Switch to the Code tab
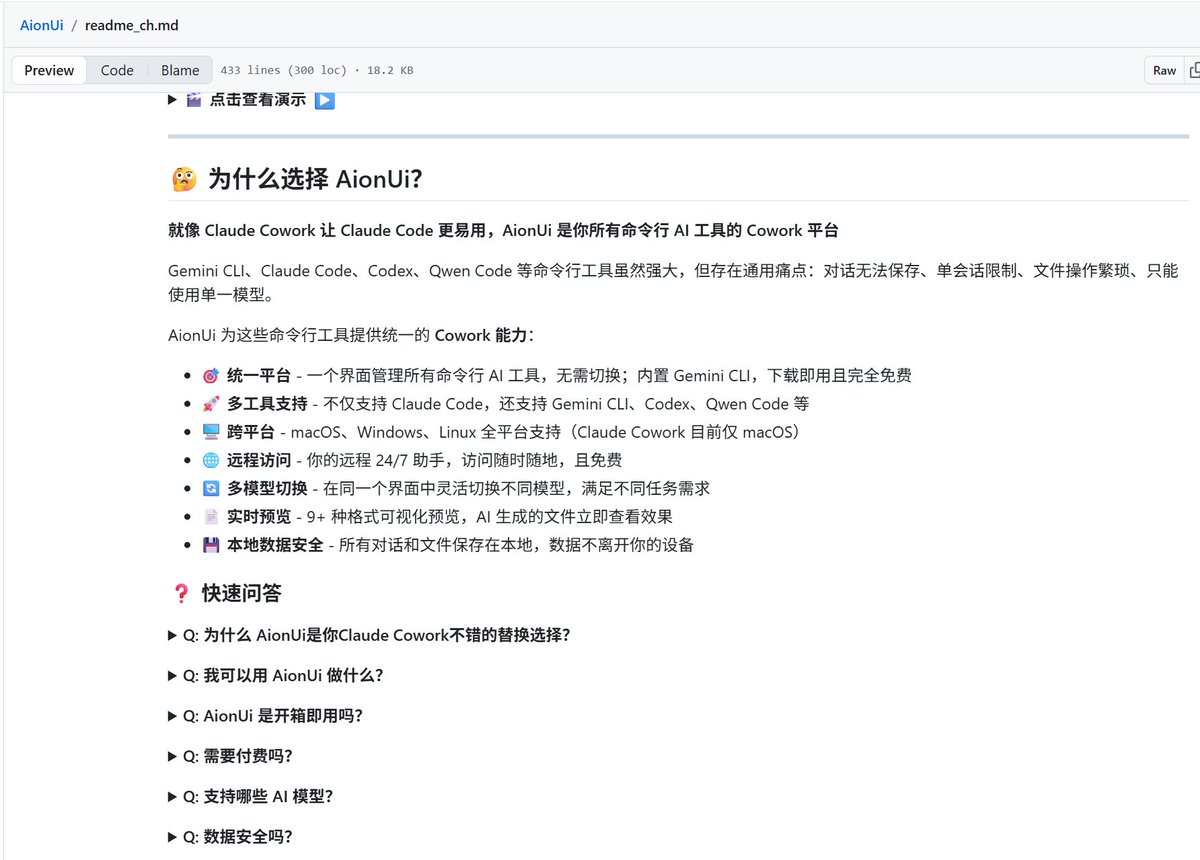This screenshot has height=860, width=1200. tap(117, 70)
